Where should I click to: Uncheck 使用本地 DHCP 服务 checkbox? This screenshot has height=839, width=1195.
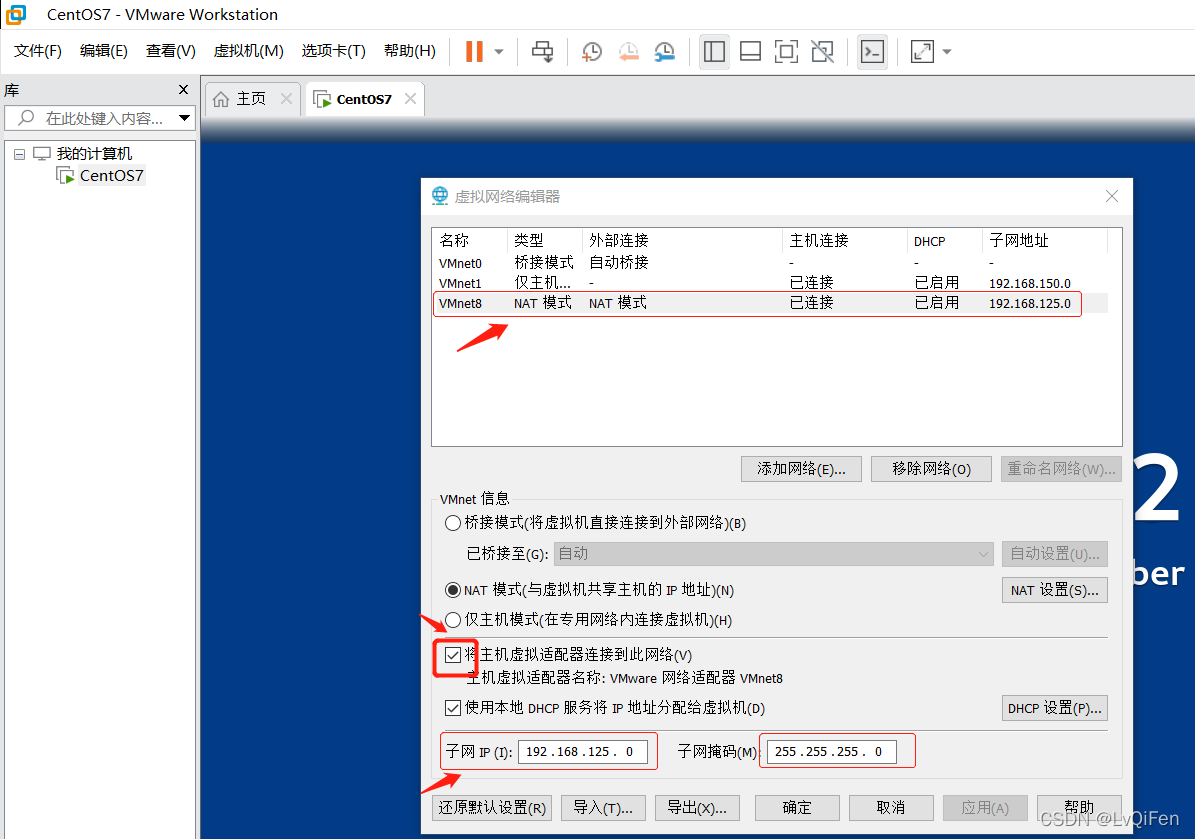[x=453, y=707]
